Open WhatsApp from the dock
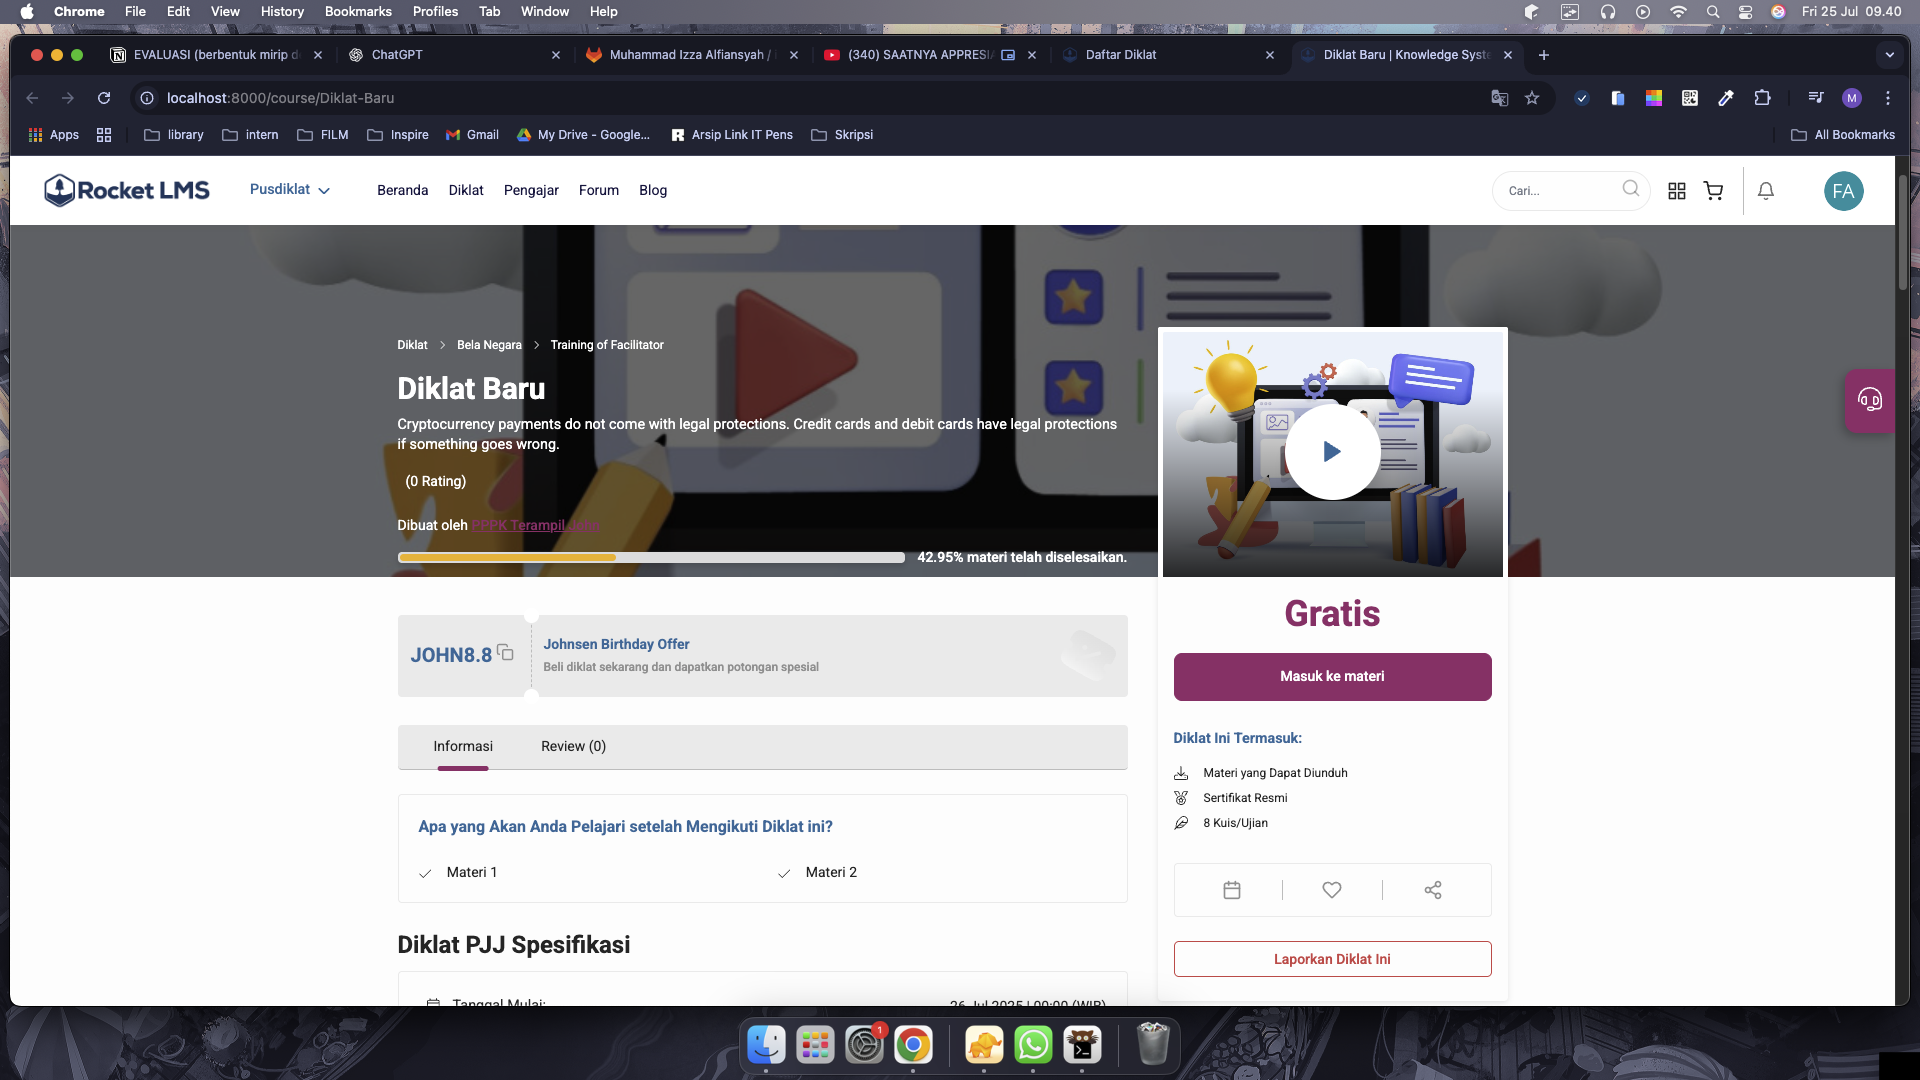Screen dimensions: 1920x1080 coord(1033,1046)
